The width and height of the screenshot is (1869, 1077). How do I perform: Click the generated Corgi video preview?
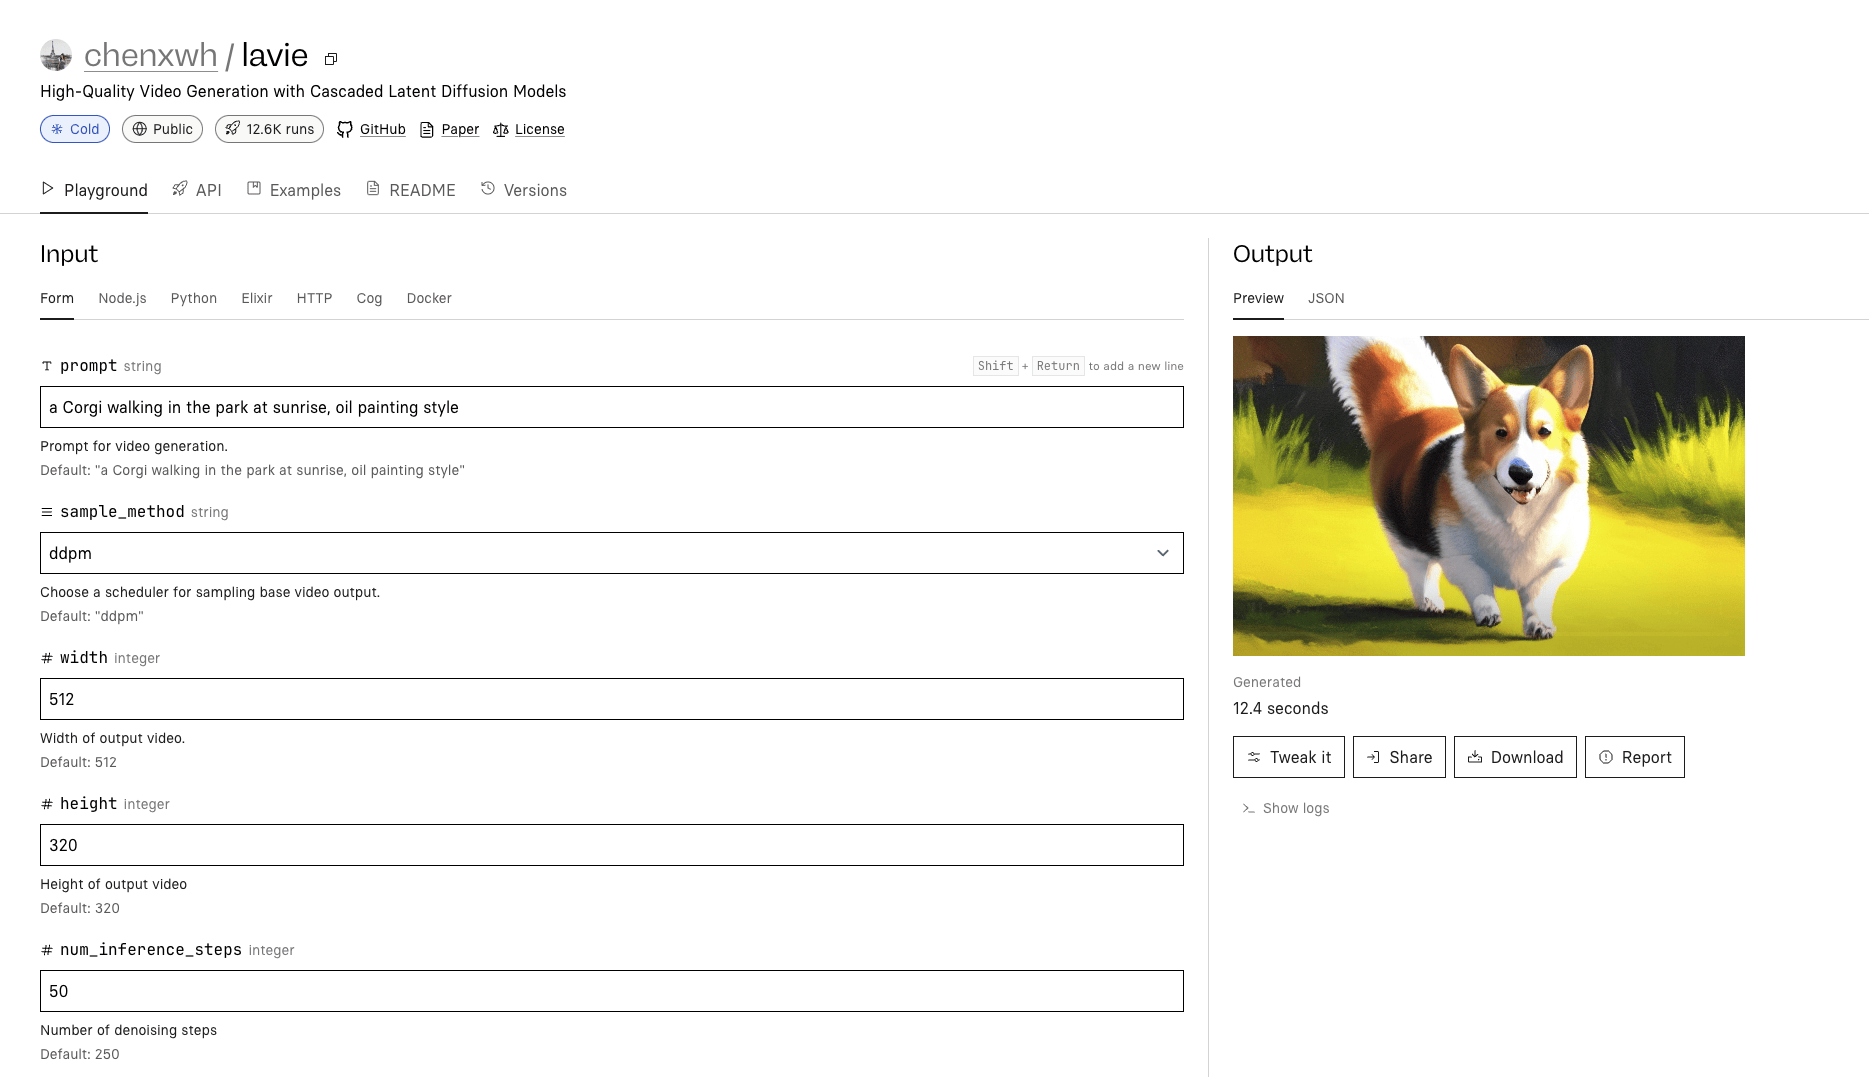coord(1489,496)
